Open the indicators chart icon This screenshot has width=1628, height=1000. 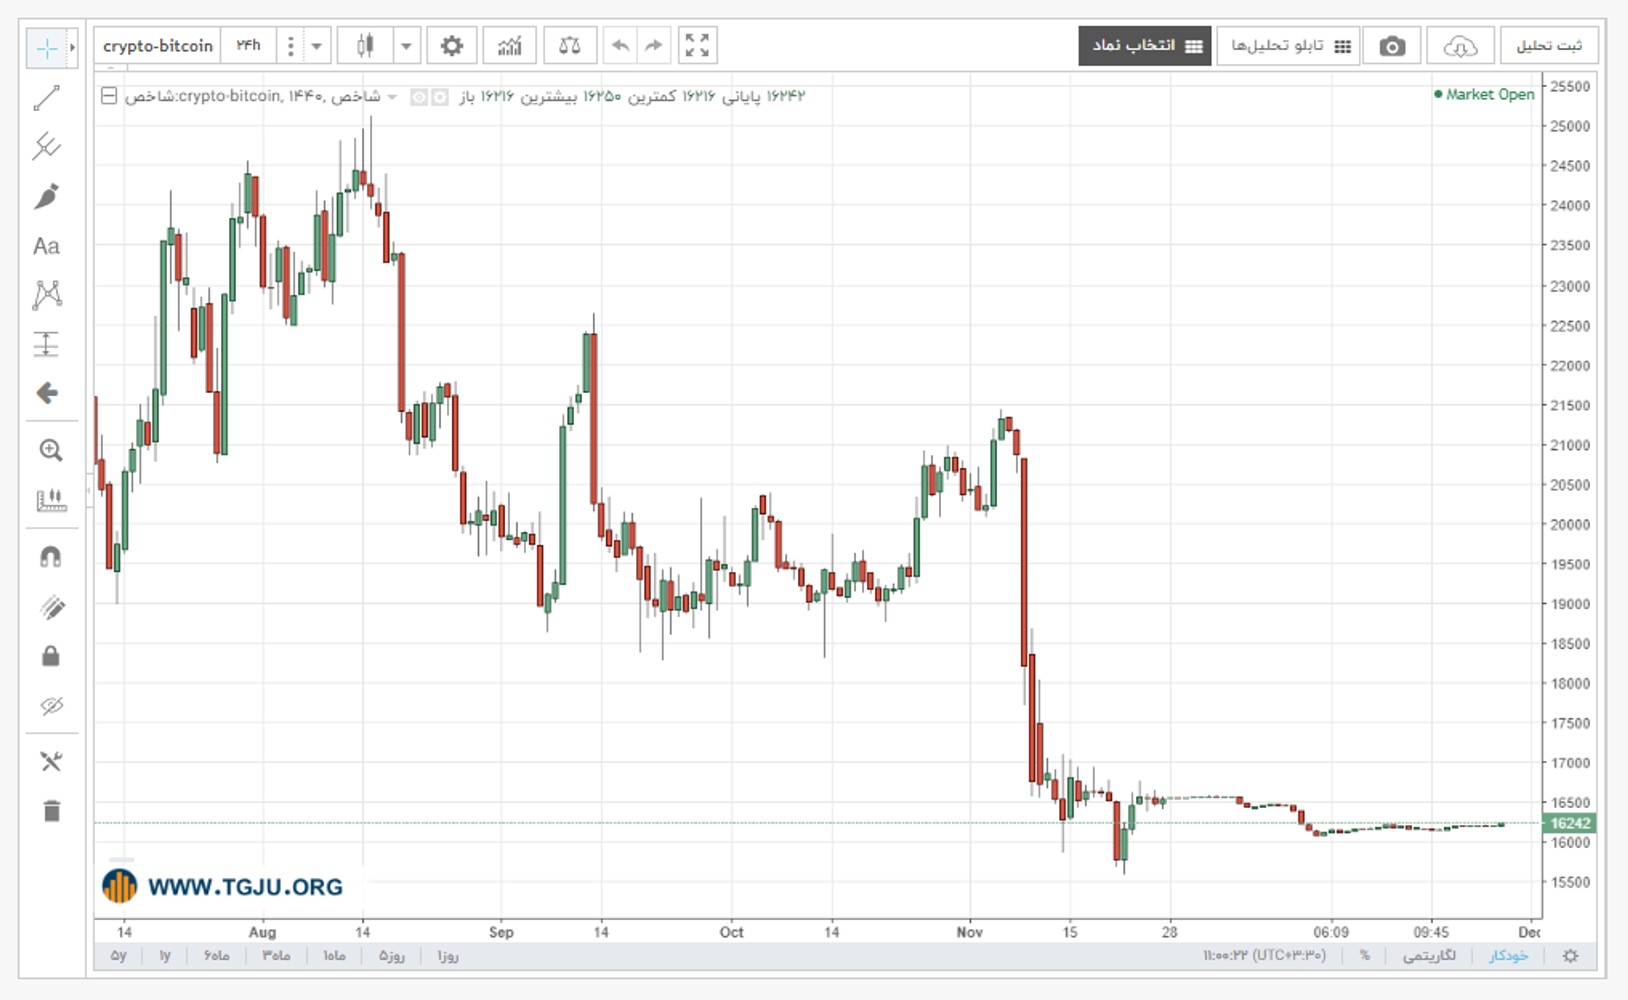coord(510,46)
